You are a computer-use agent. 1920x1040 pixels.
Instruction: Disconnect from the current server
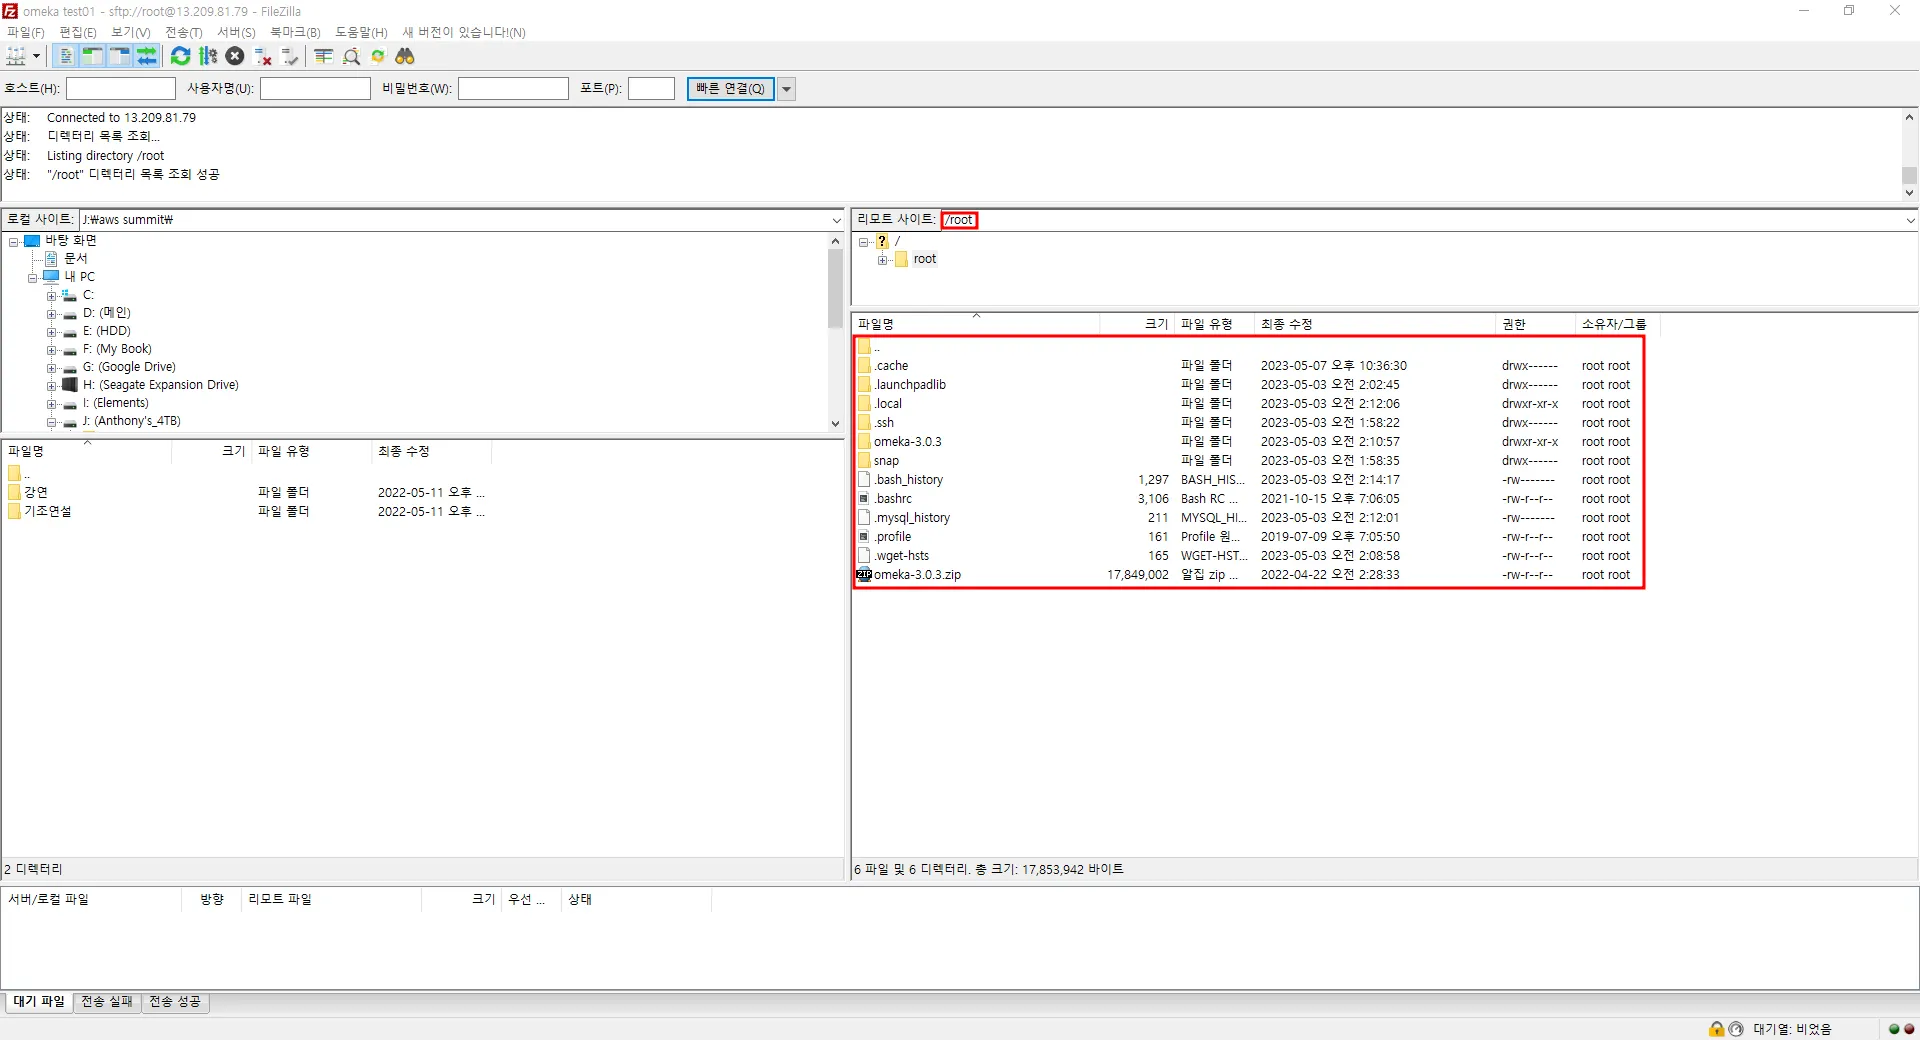click(263, 56)
